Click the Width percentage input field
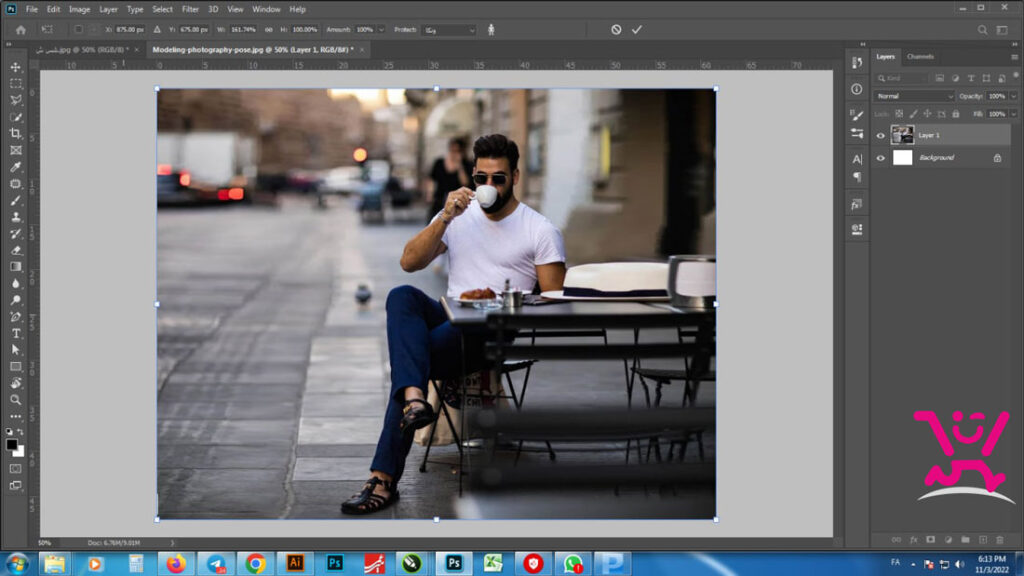The height and width of the screenshot is (576, 1024). tap(244, 30)
